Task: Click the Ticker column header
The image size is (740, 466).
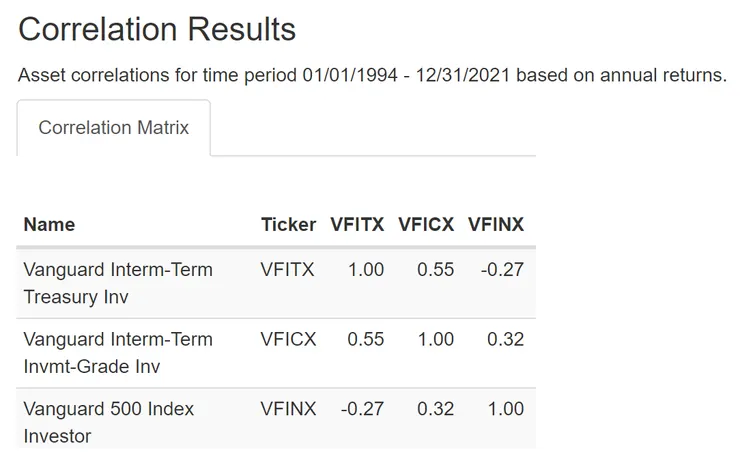Action: [288, 224]
